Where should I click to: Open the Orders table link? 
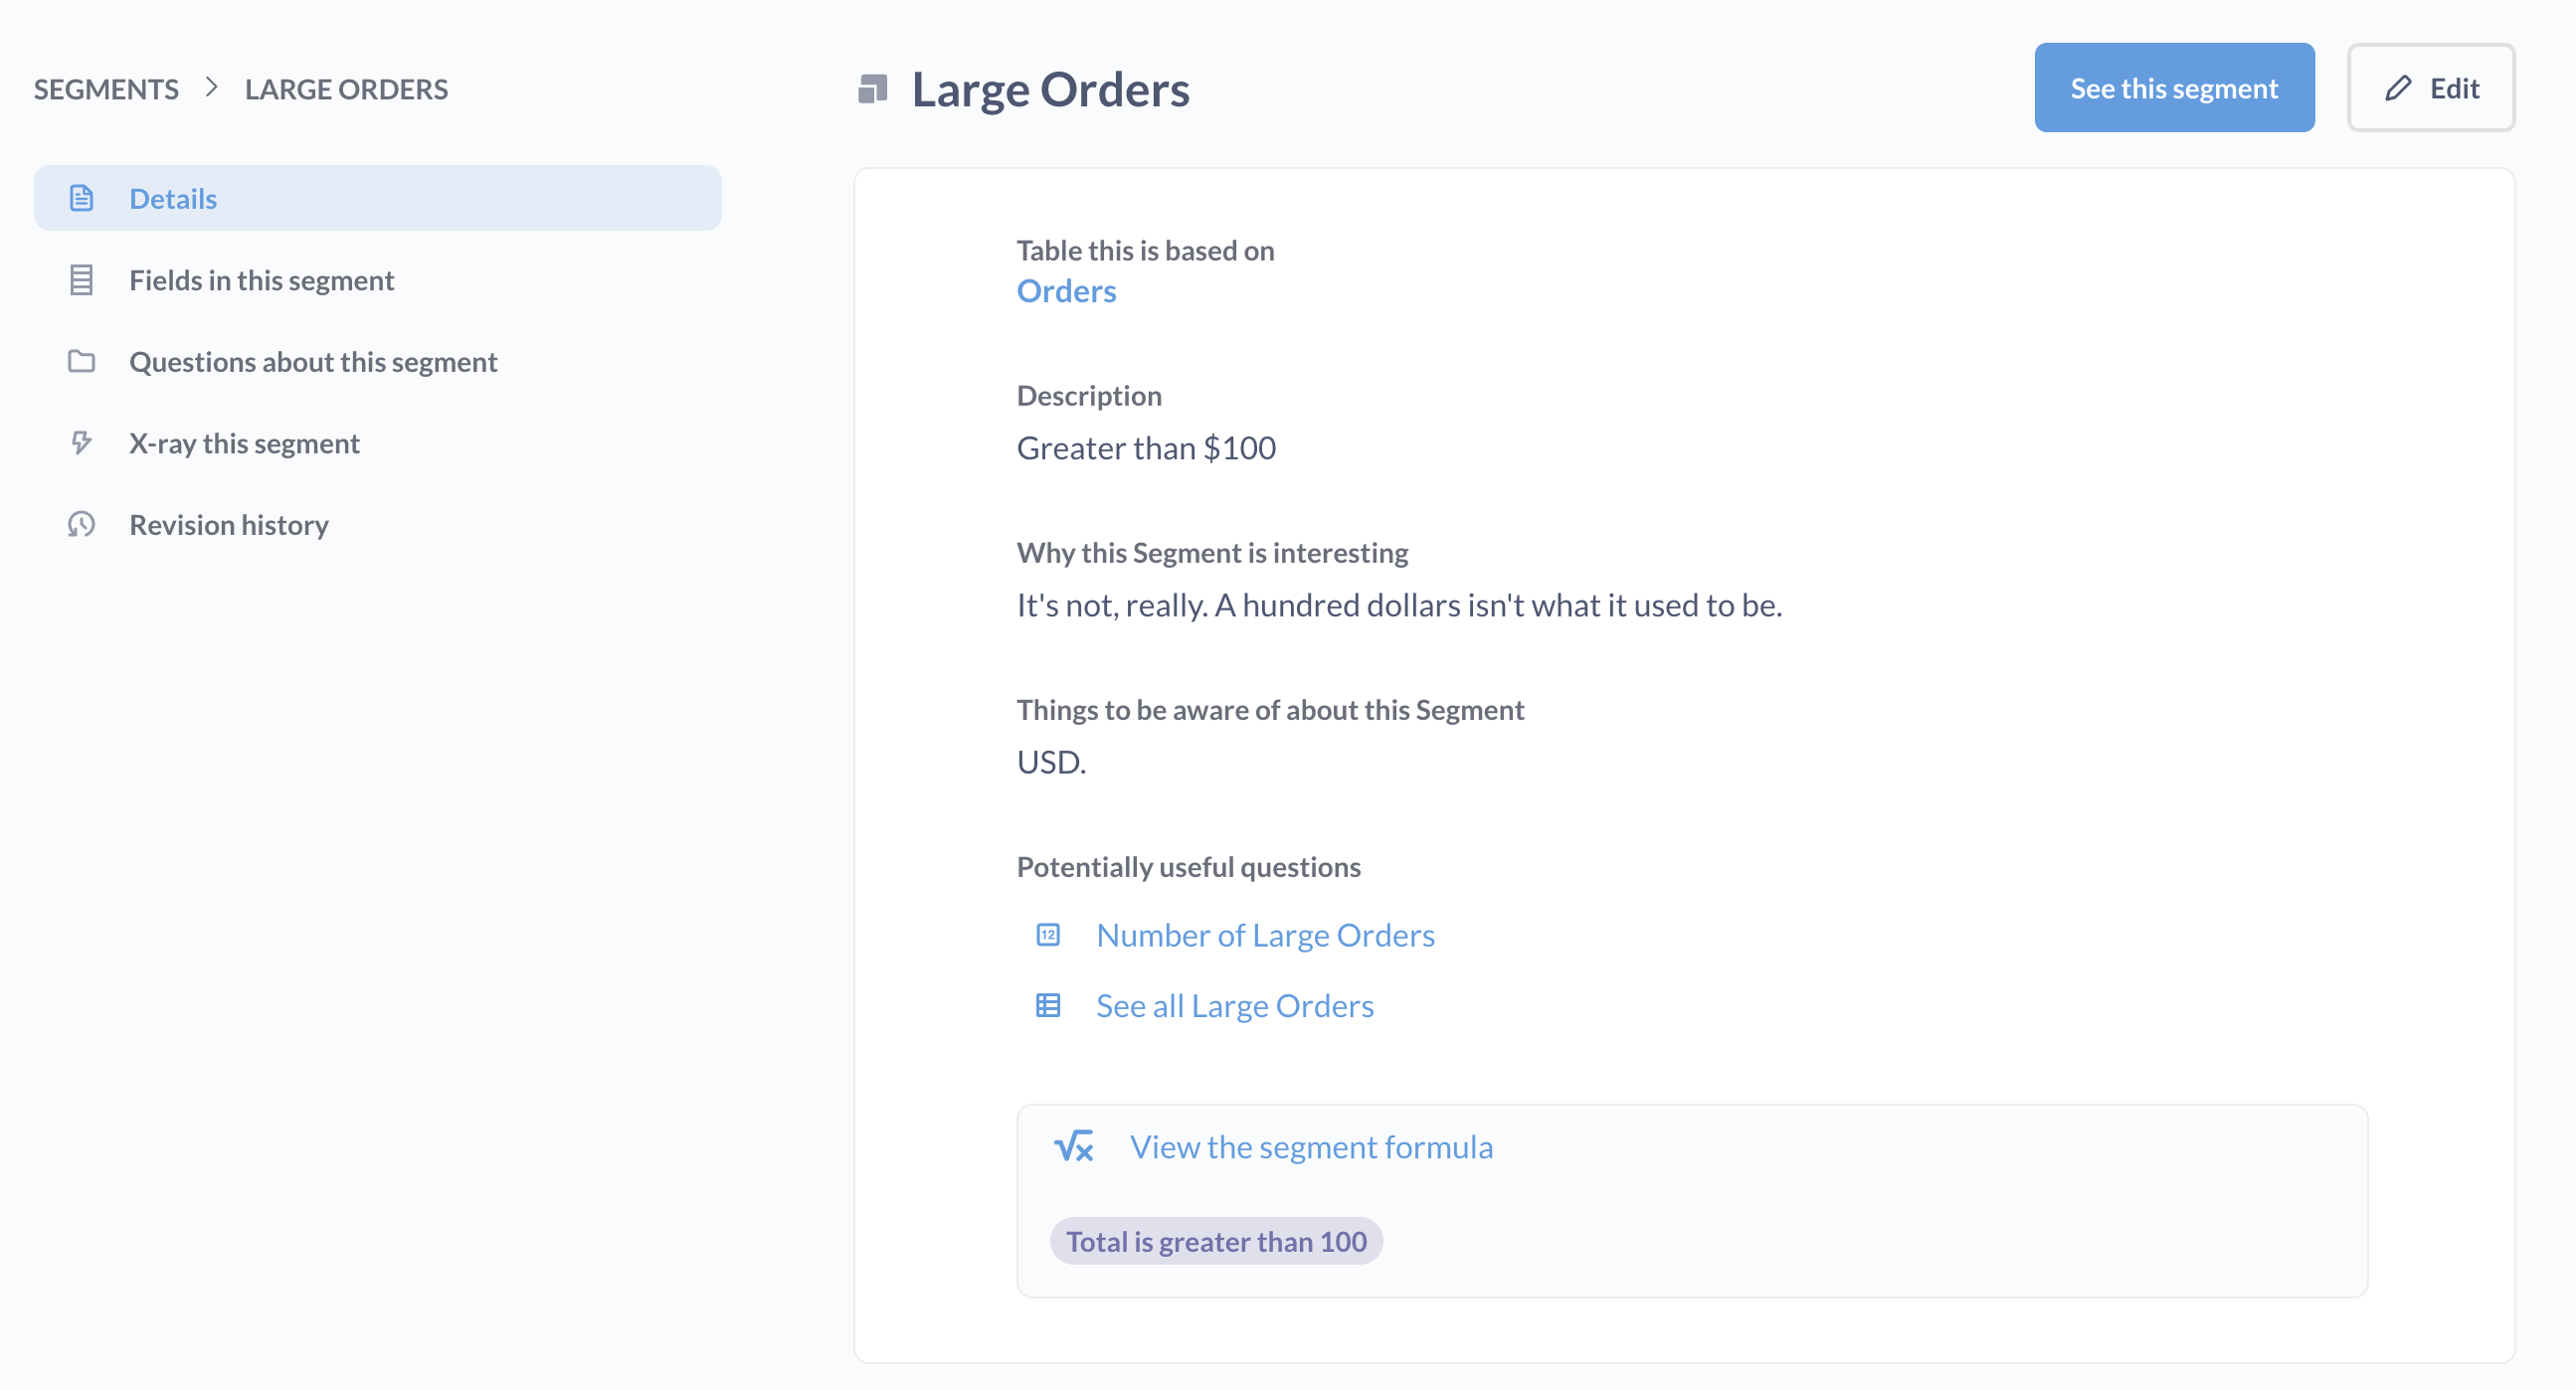tap(1066, 291)
